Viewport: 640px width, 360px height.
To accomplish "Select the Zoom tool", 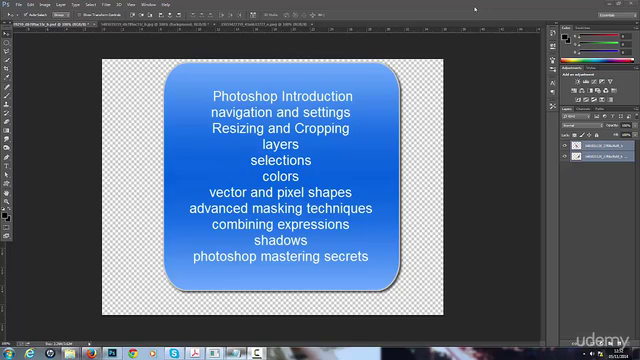I will [6, 201].
